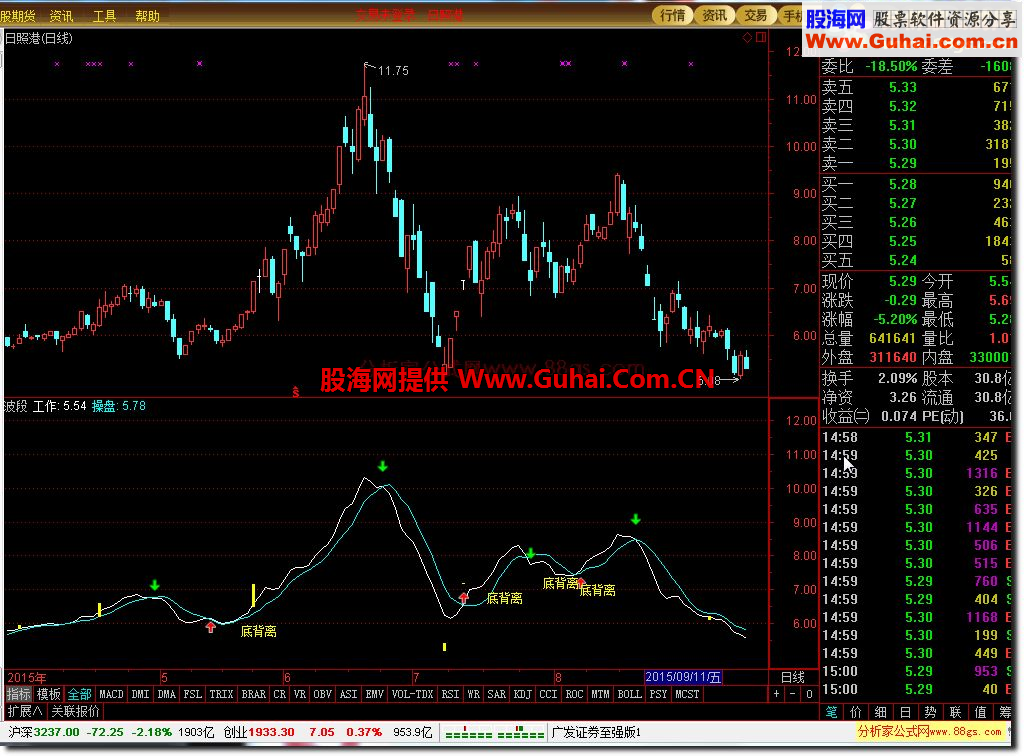Select the 全部 indicator filter
Screen dimensions: 1024x756
tap(80, 694)
